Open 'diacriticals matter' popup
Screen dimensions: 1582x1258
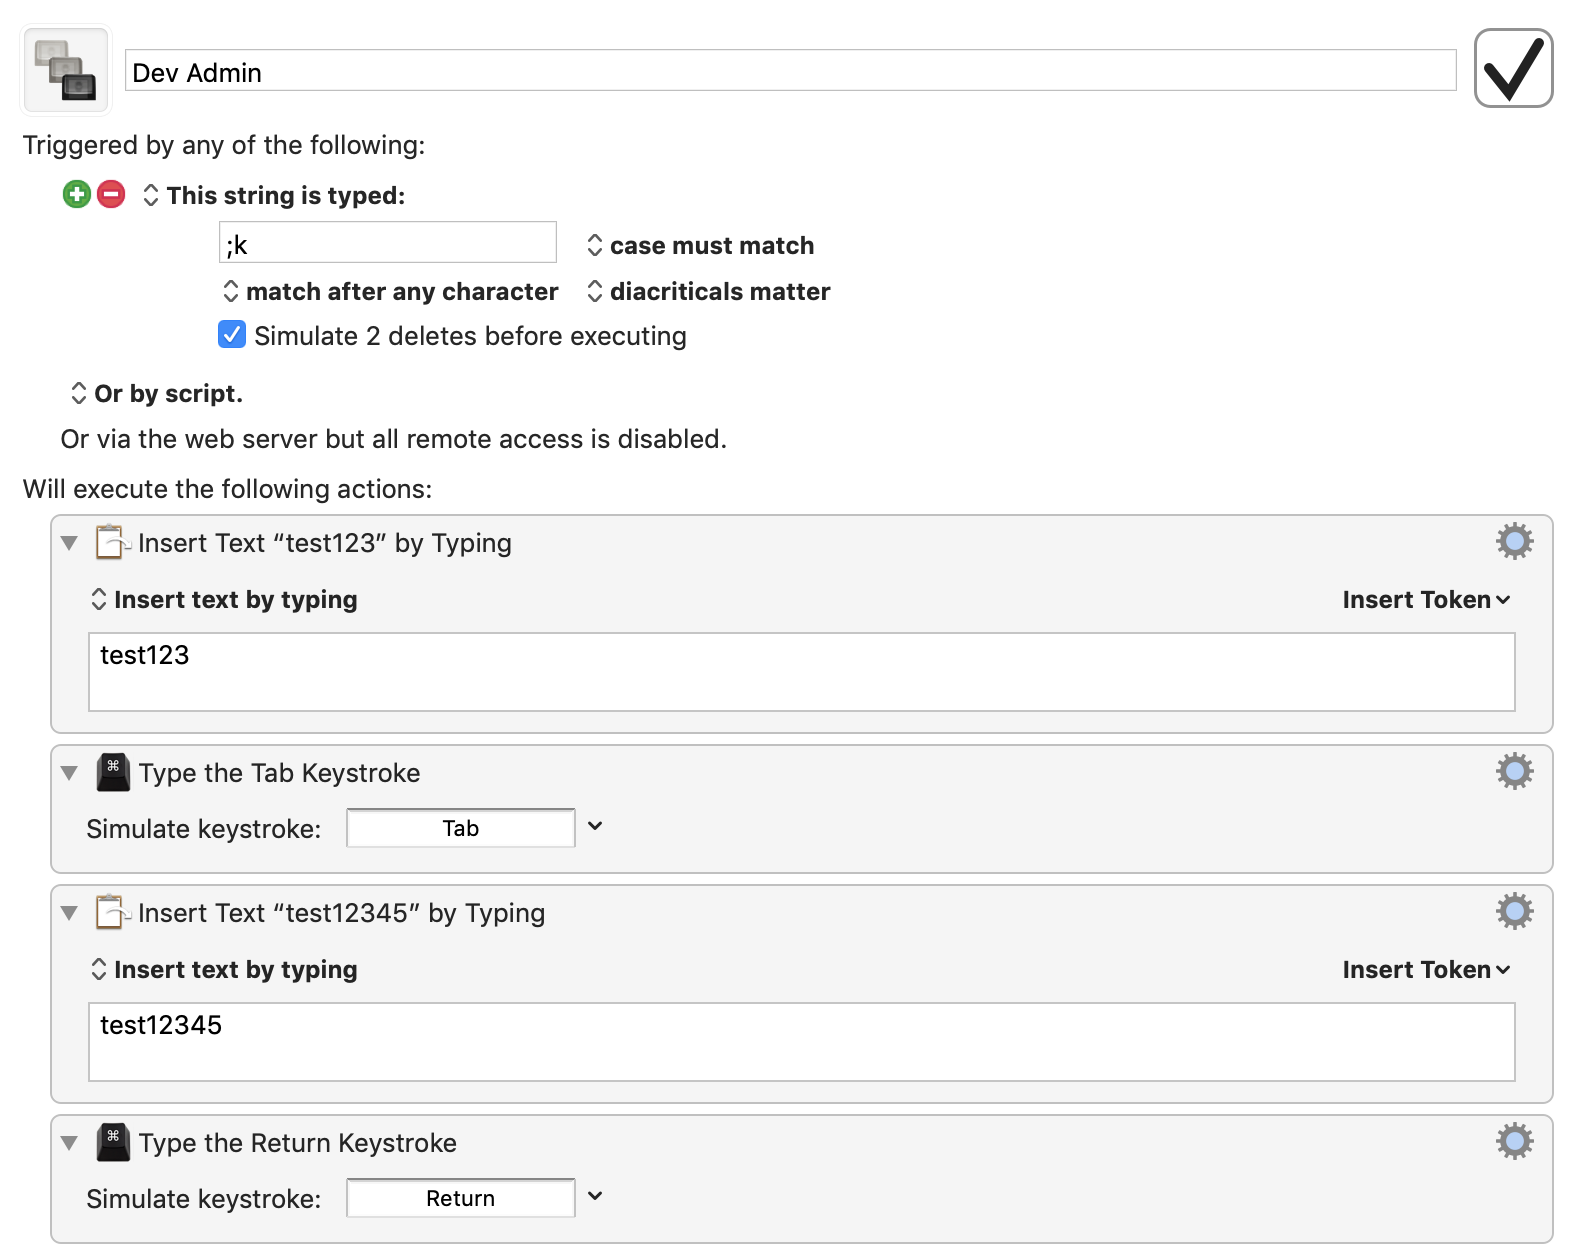point(708,292)
